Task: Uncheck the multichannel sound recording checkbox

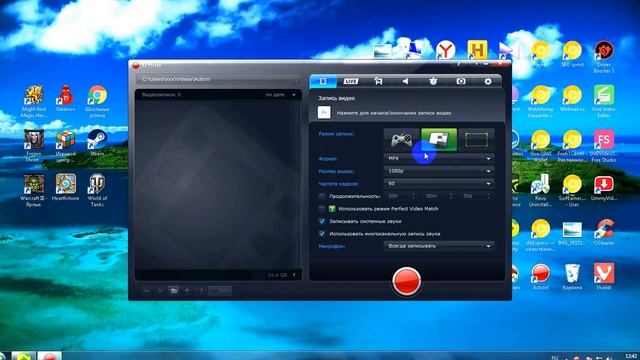Action: point(322,234)
